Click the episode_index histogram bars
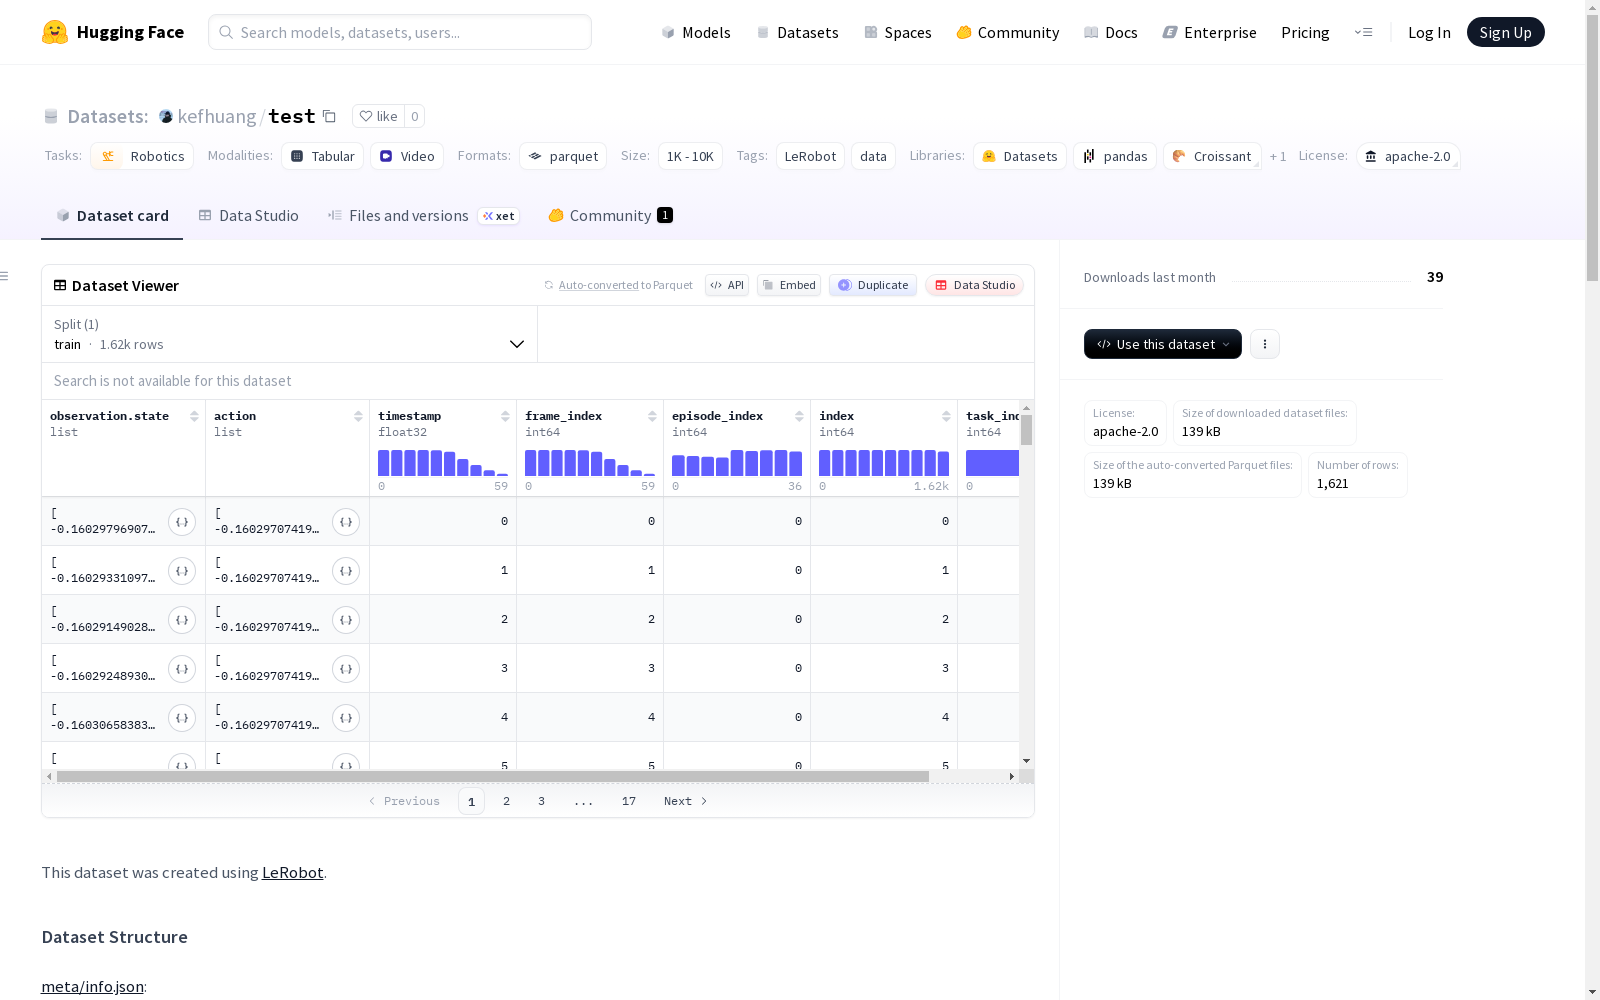 [737, 463]
